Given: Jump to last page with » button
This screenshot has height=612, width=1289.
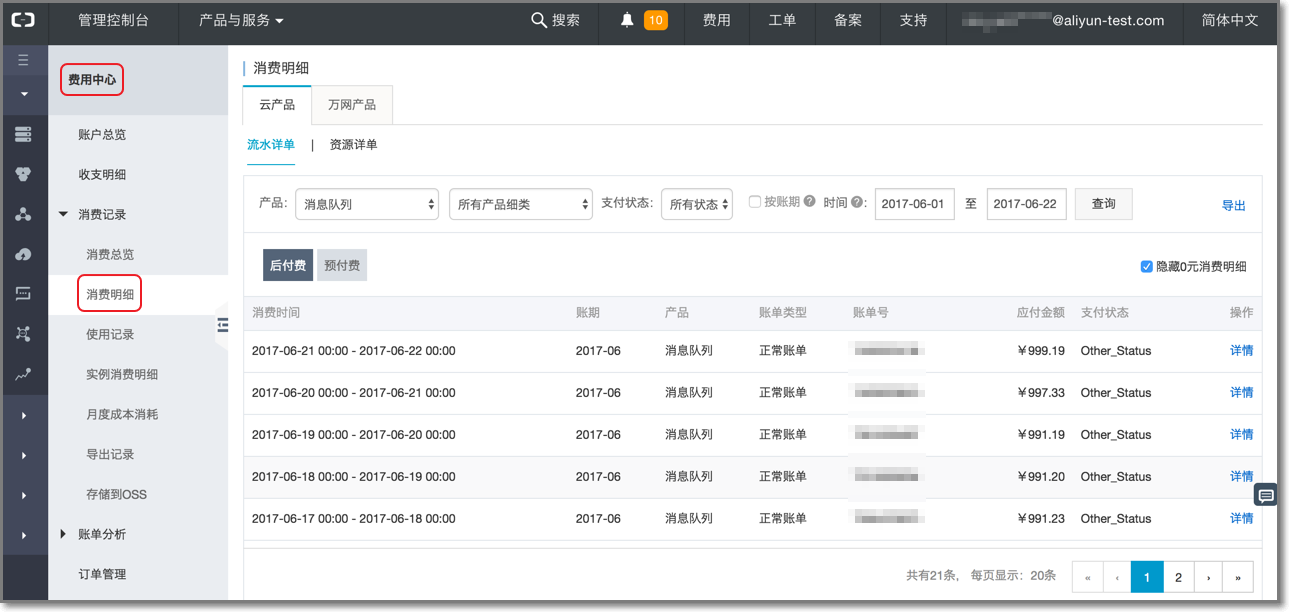Looking at the screenshot, I should point(1238,577).
